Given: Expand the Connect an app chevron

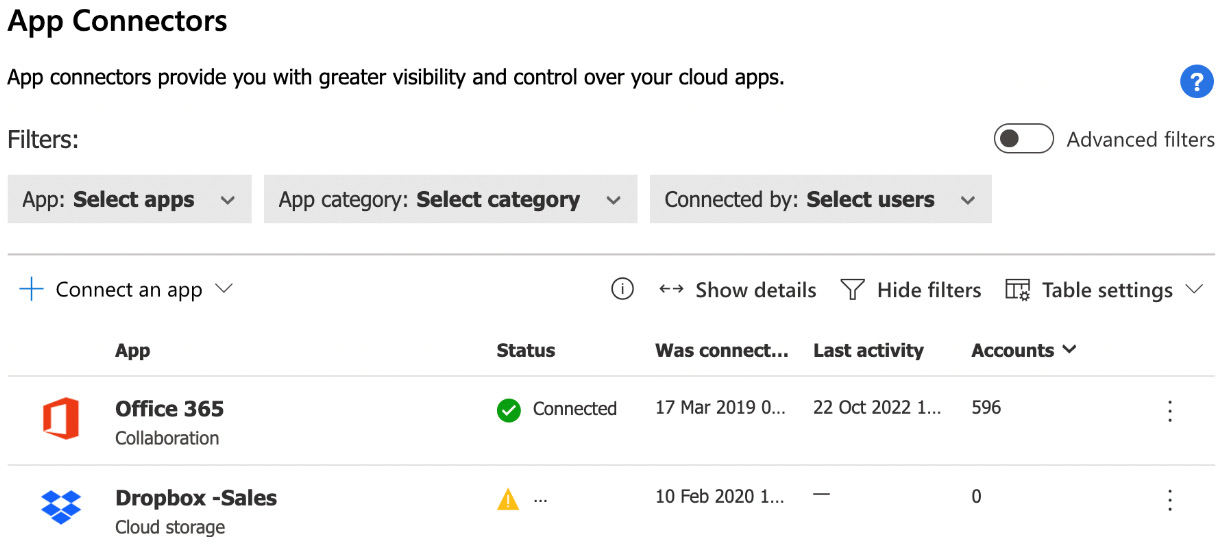Looking at the screenshot, I should pos(224,289).
